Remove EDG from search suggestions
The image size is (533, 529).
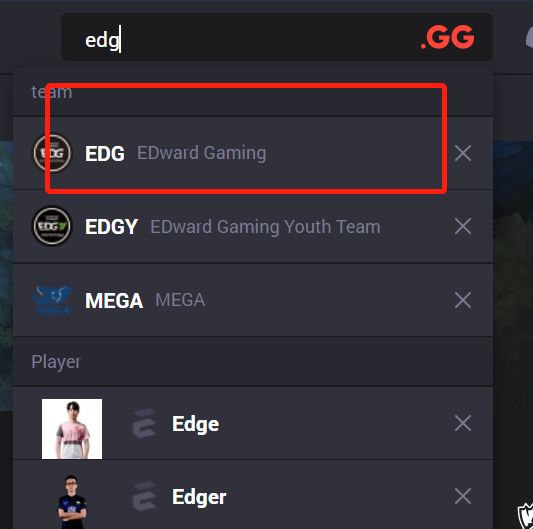tap(463, 153)
